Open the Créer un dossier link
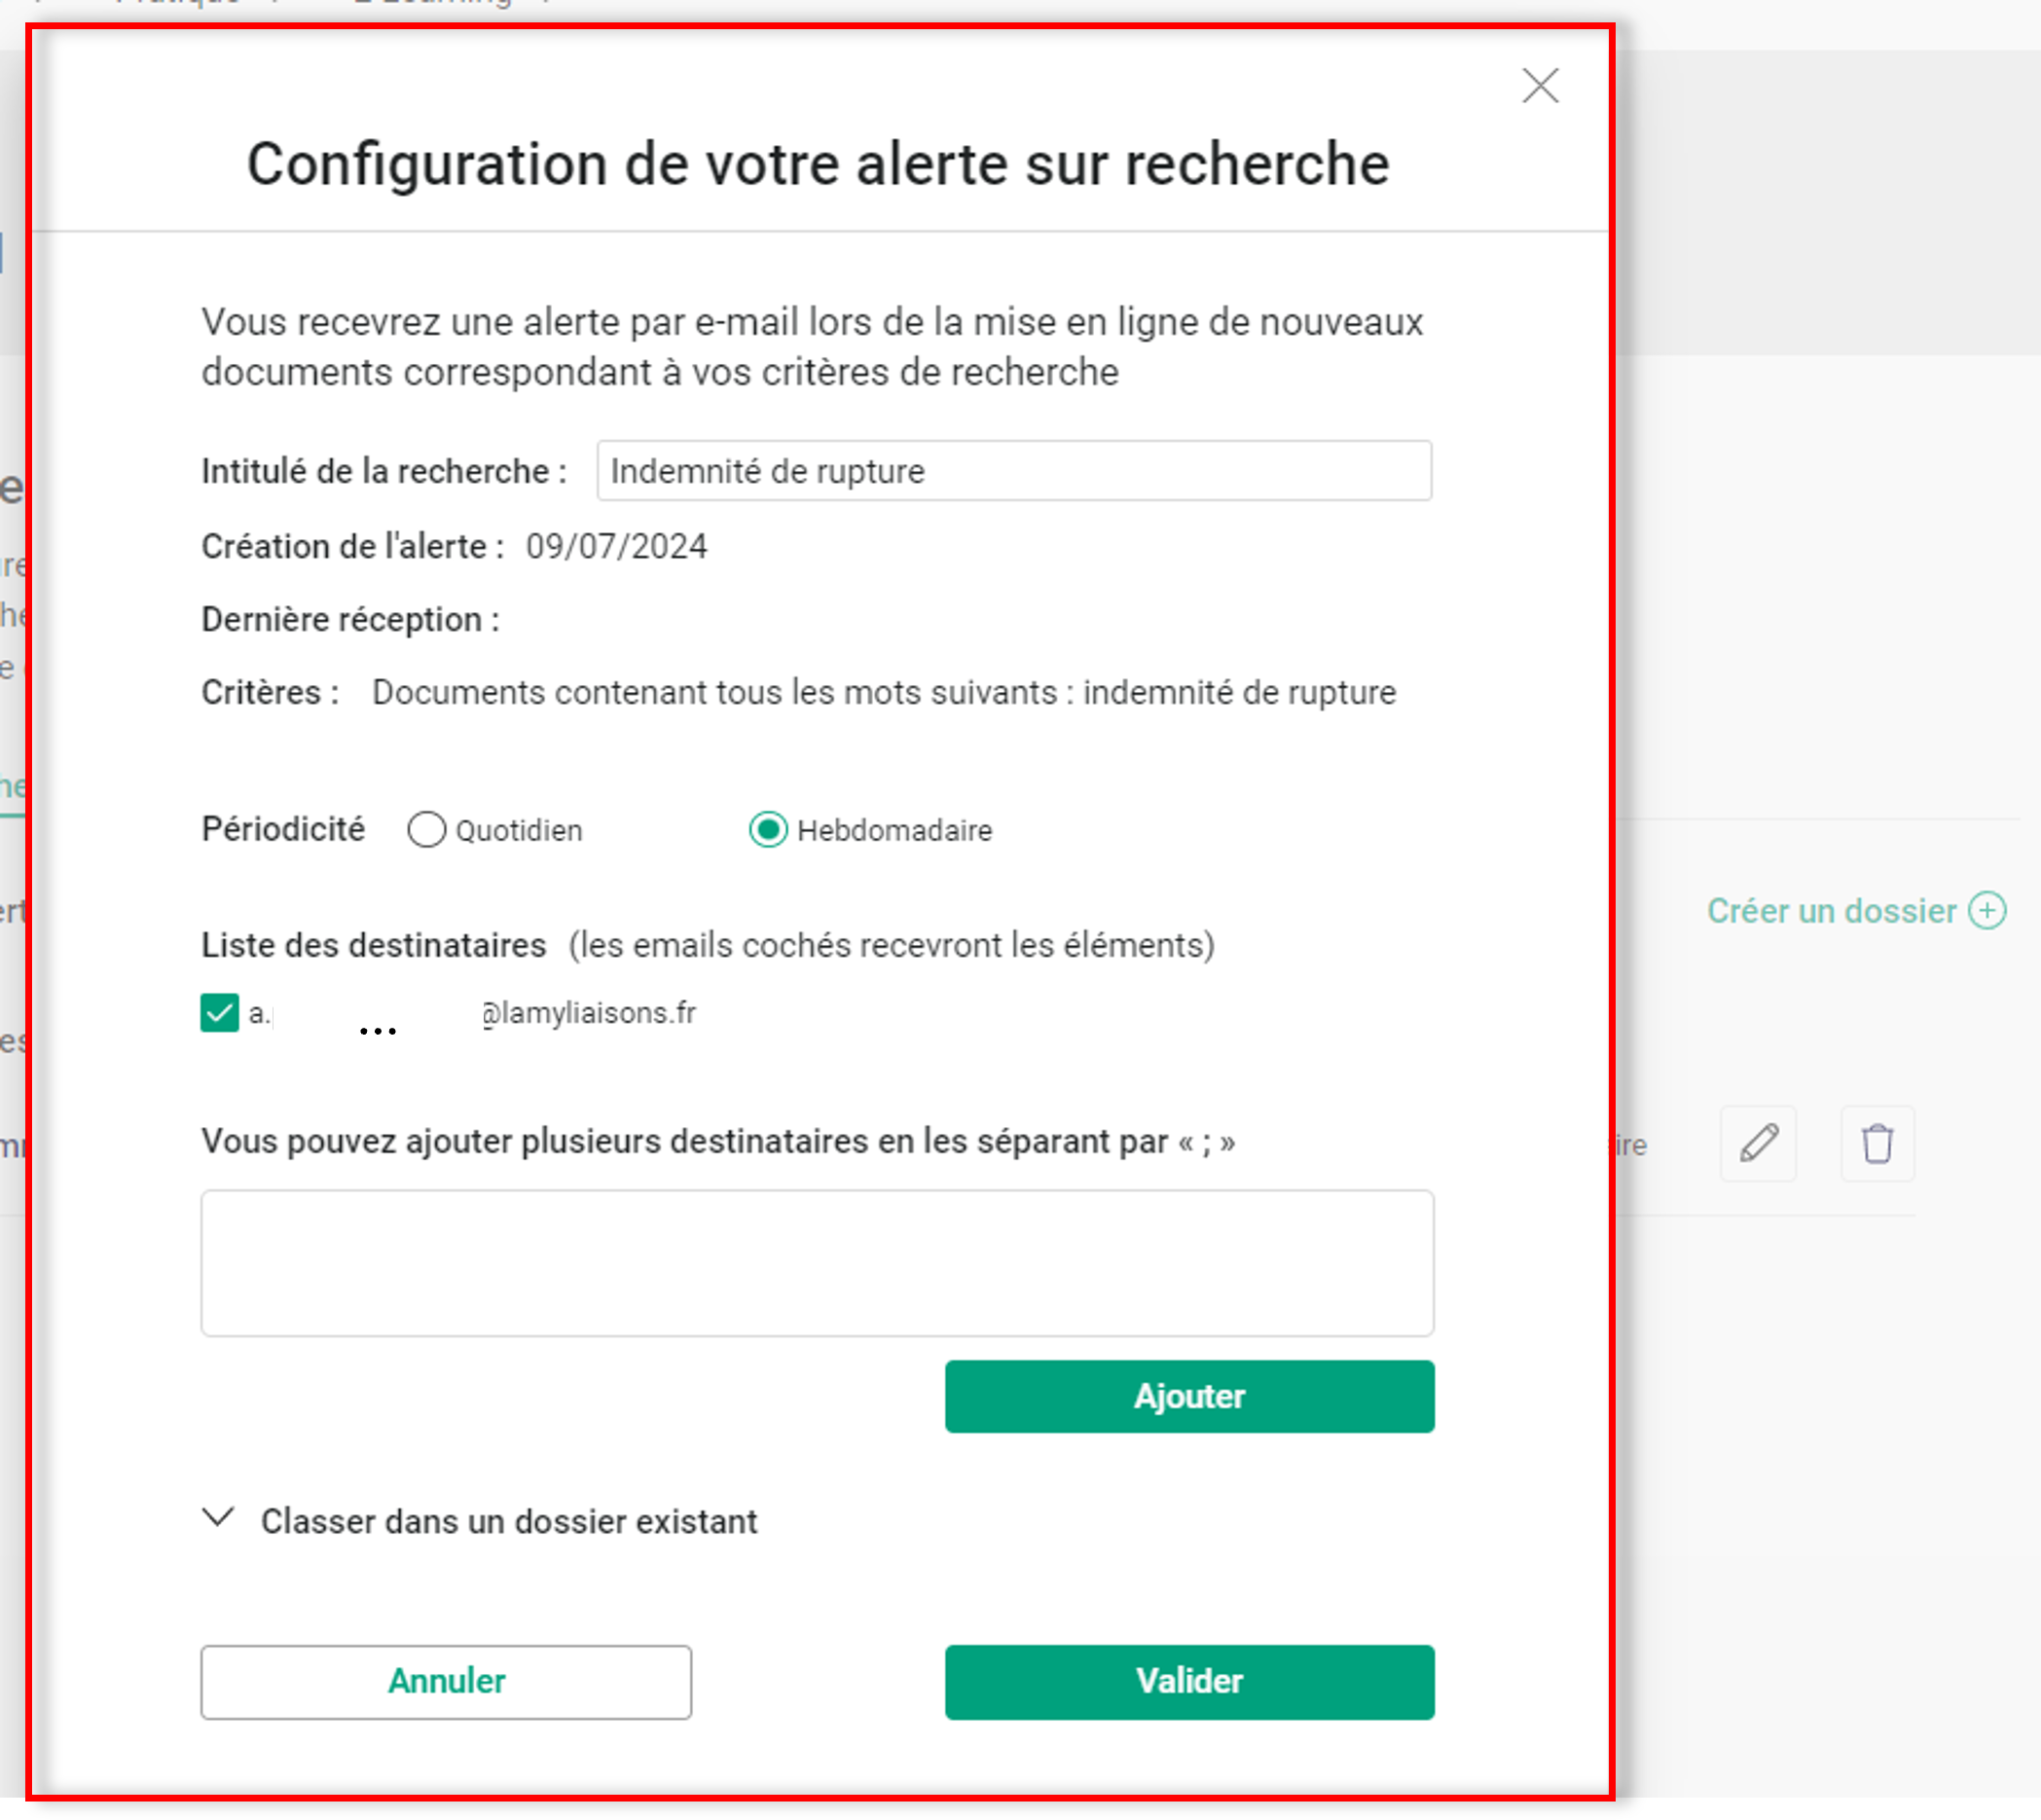This screenshot has width=2041, height=1820. 1830,911
